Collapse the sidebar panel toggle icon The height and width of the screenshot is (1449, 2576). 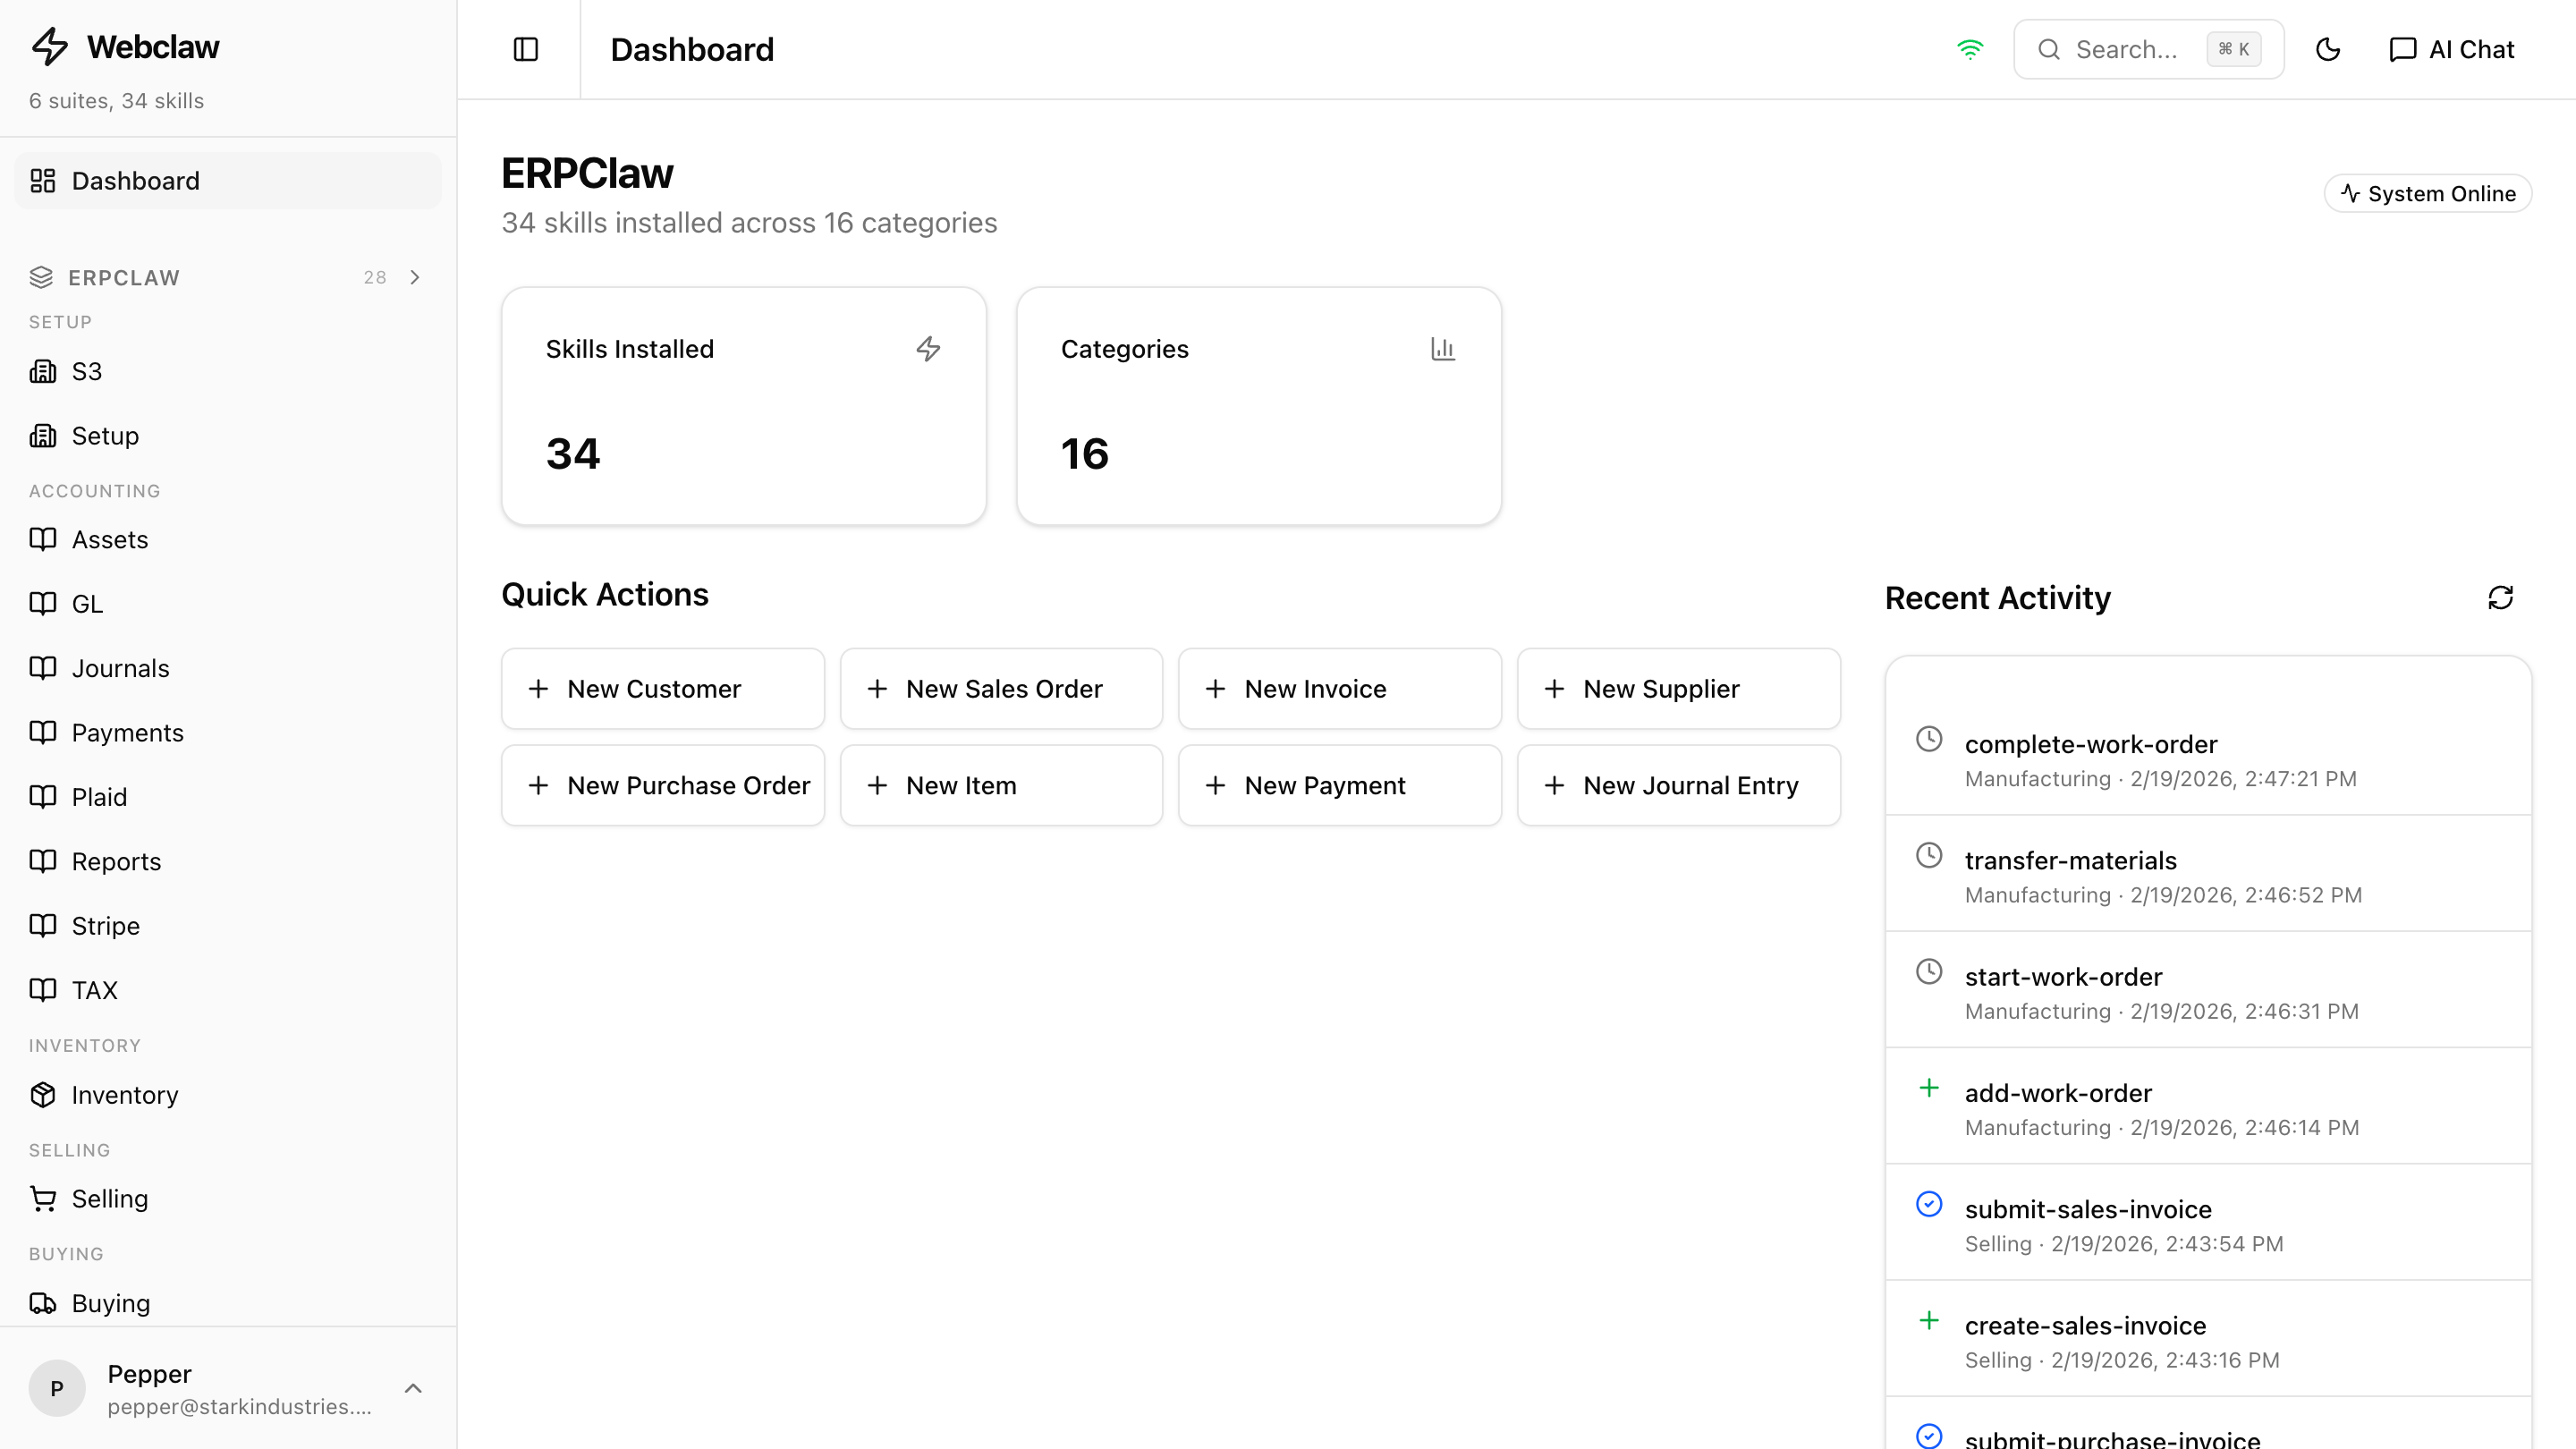[x=525, y=49]
